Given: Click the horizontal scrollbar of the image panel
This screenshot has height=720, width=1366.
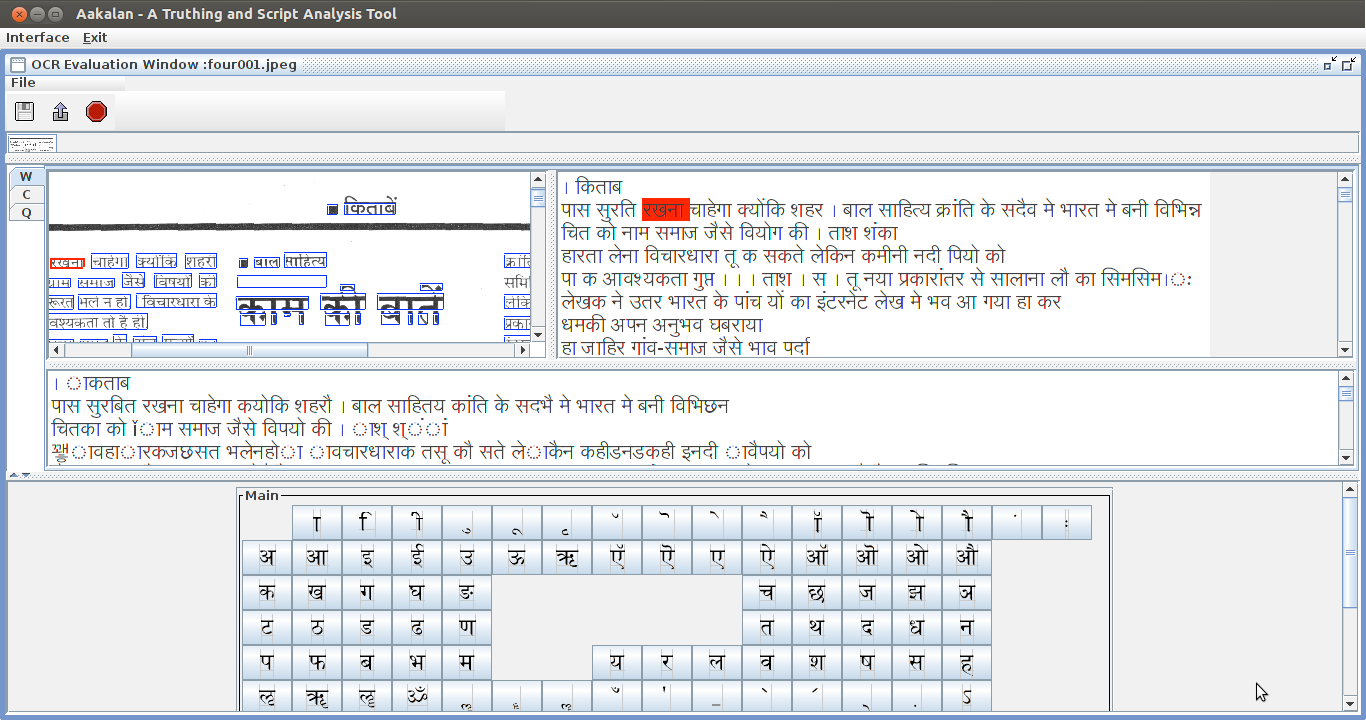Looking at the screenshot, I should [250, 351].
